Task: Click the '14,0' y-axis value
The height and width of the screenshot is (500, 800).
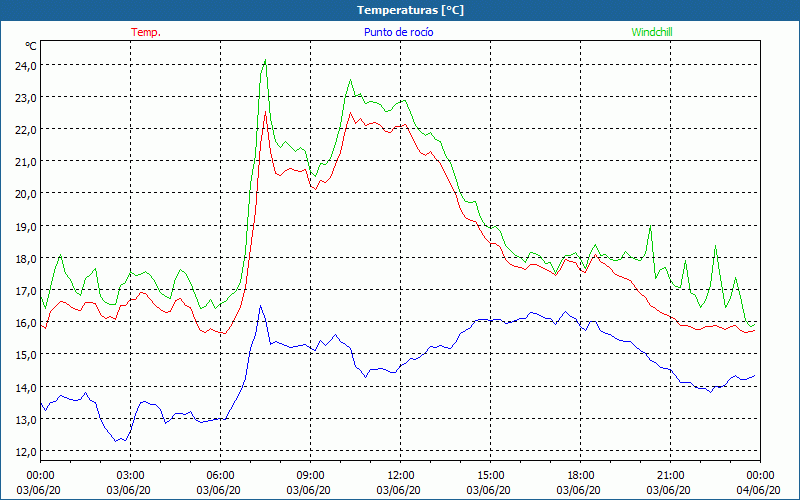Action: (x=26, y=388)
